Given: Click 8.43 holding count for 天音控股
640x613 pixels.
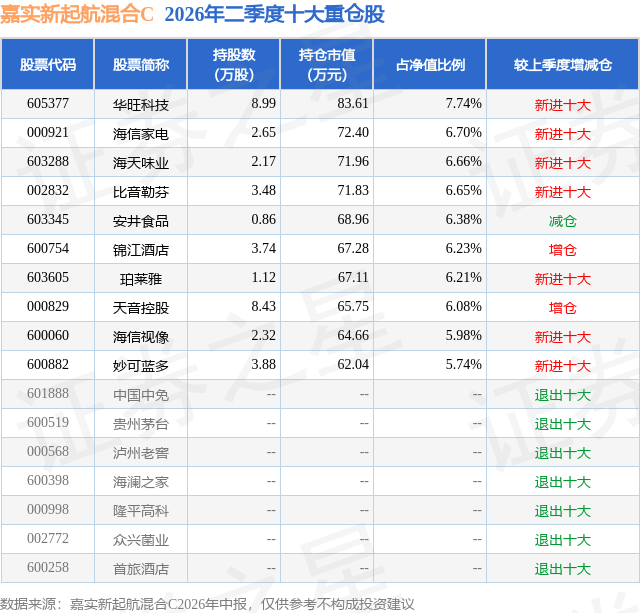Looking at the screenshot, I should pyautogui.click(x=263, y=306).
